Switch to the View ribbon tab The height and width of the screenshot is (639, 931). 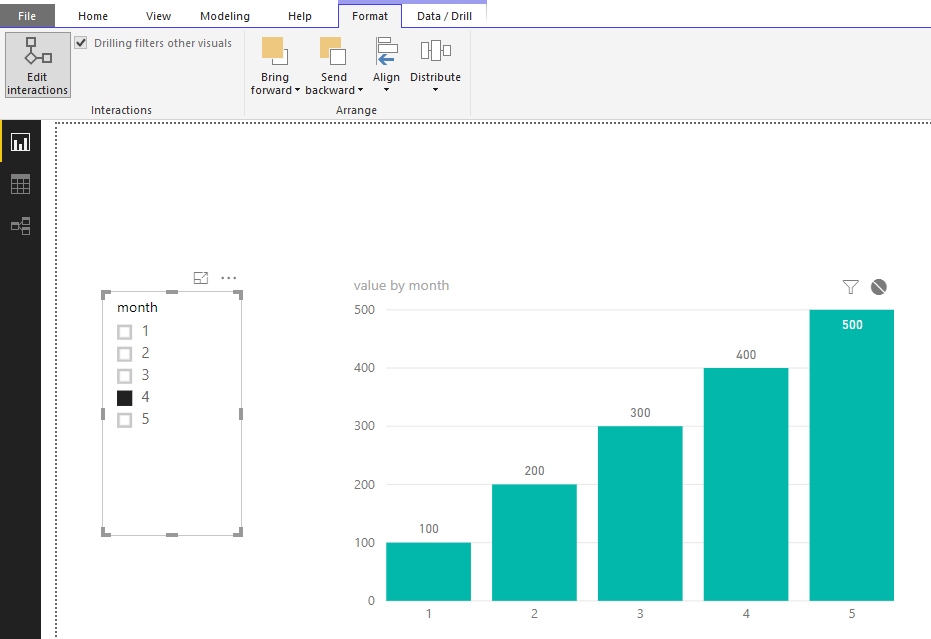pos(158,16)
